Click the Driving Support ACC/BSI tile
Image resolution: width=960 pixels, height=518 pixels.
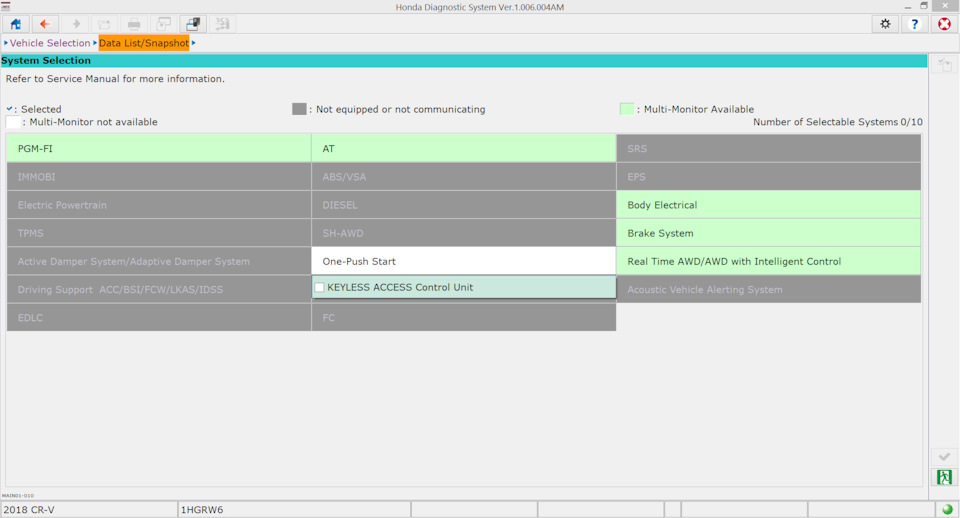point(159,289)
